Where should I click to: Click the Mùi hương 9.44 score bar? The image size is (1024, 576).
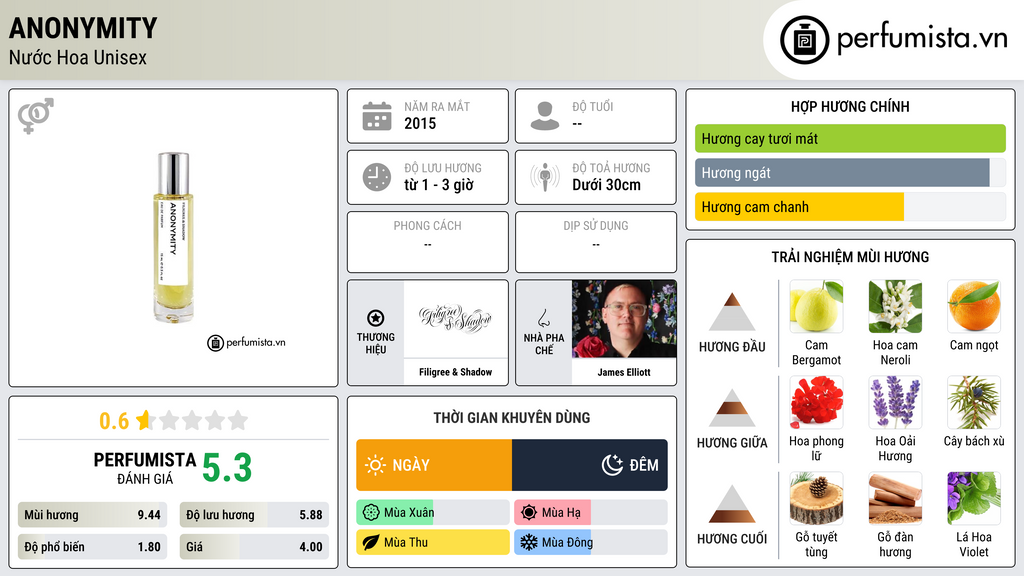(92, 515)
